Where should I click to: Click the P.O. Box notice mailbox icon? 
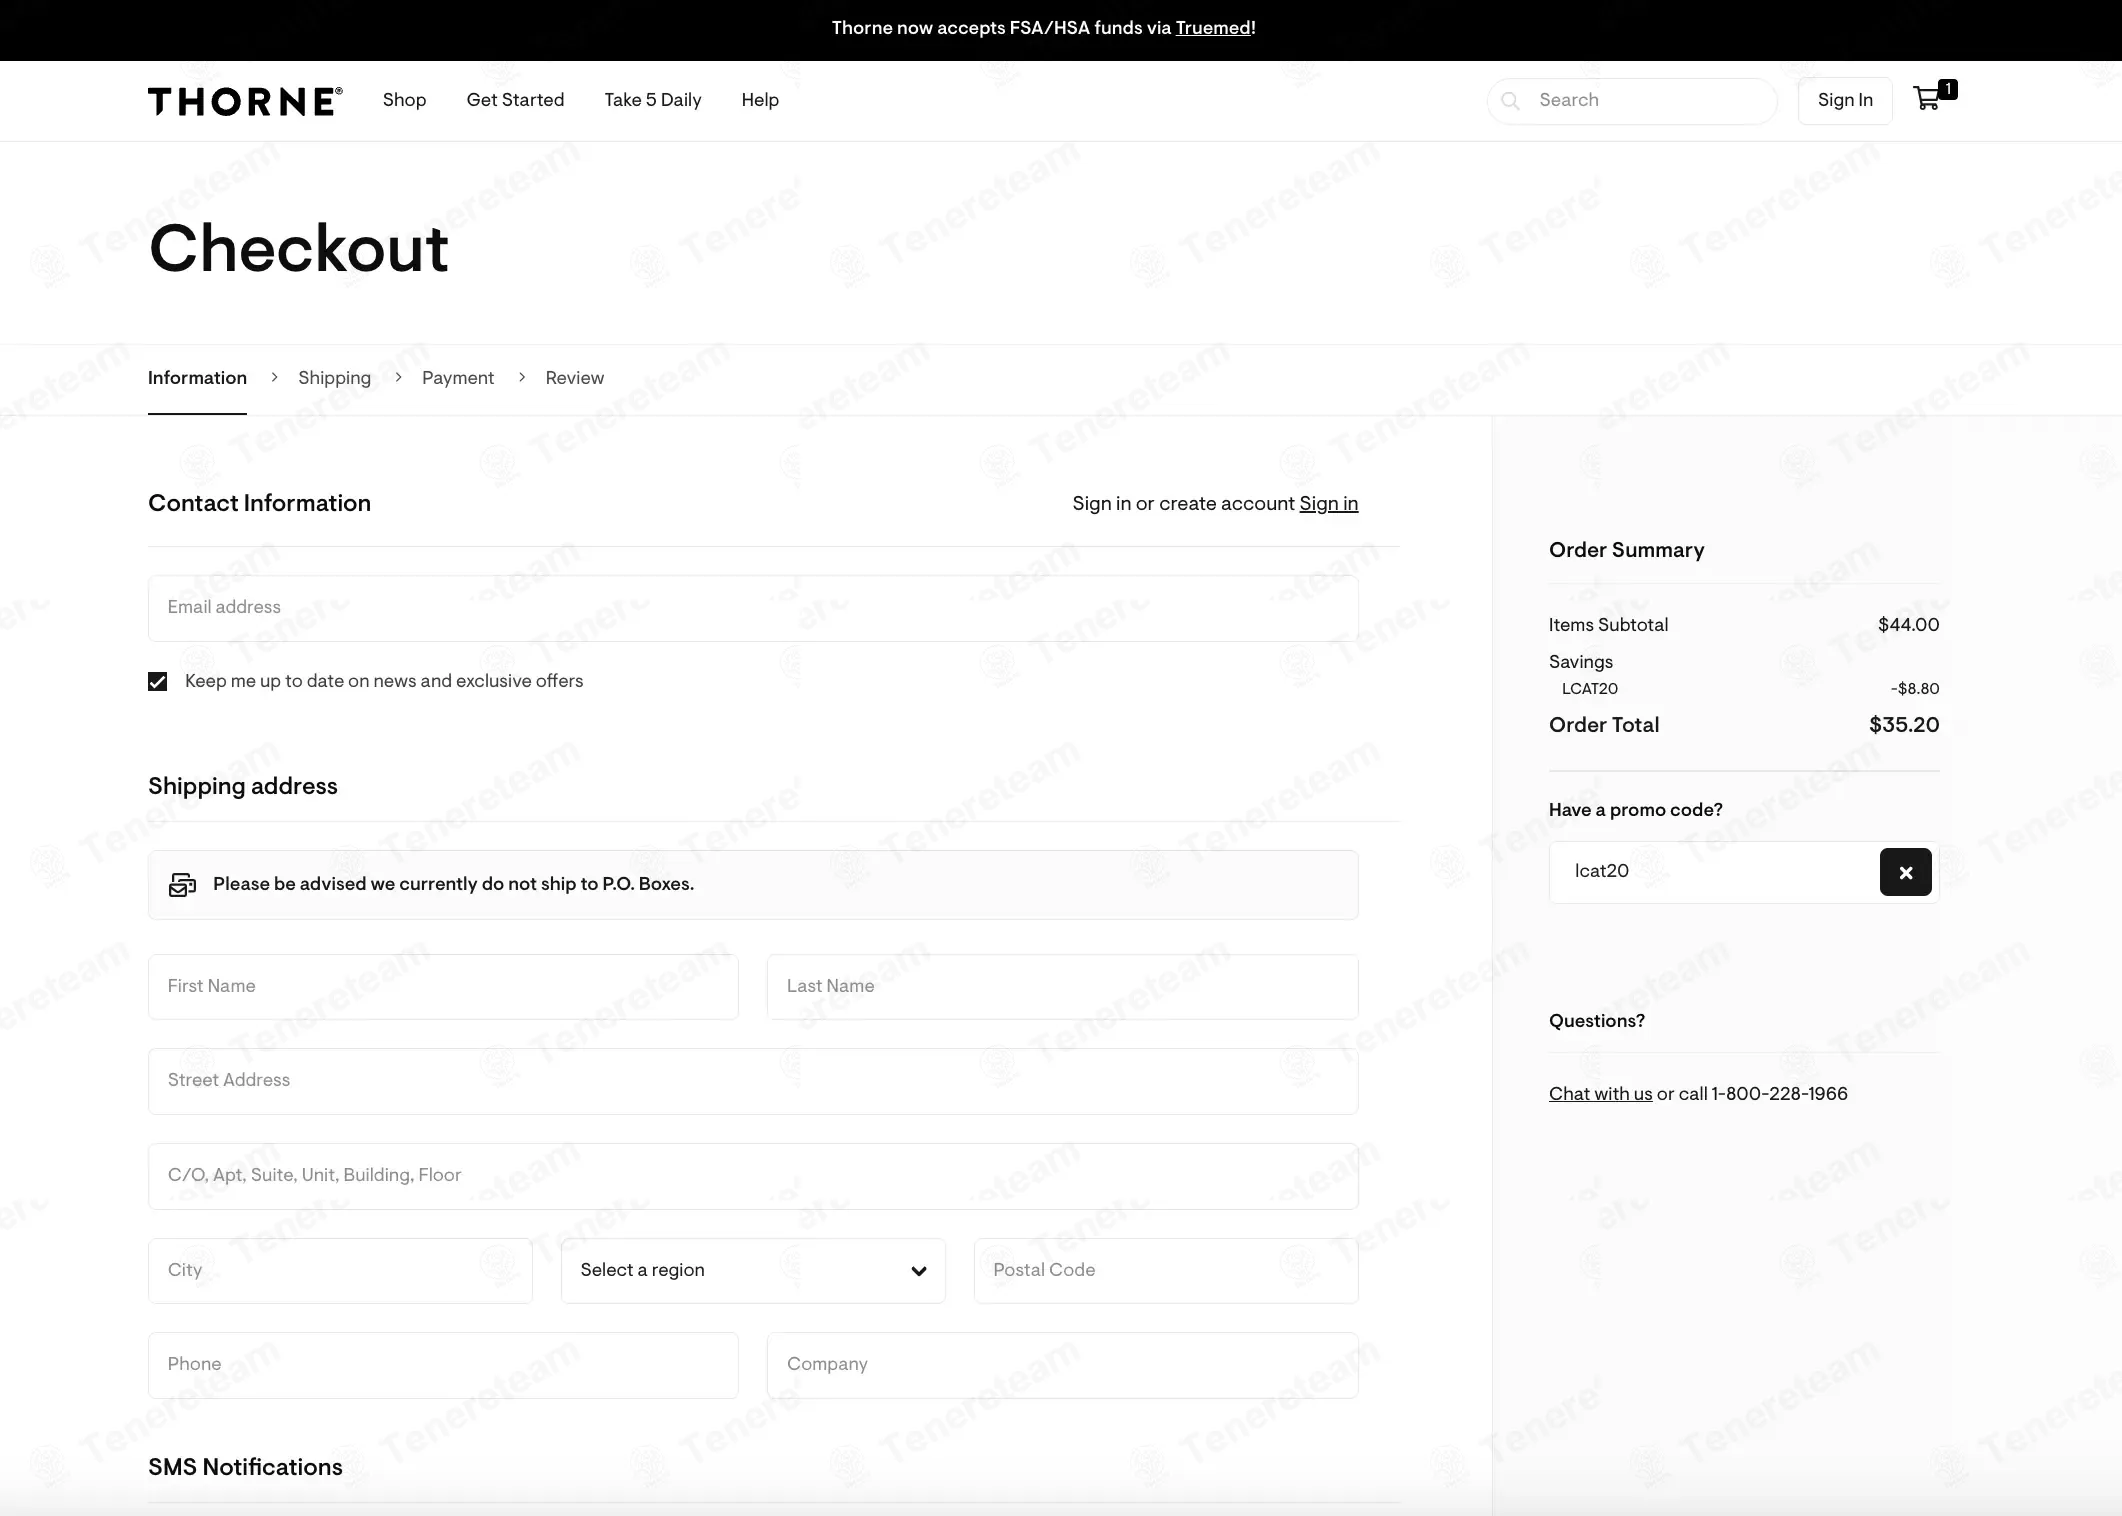[x=182, y=884]
